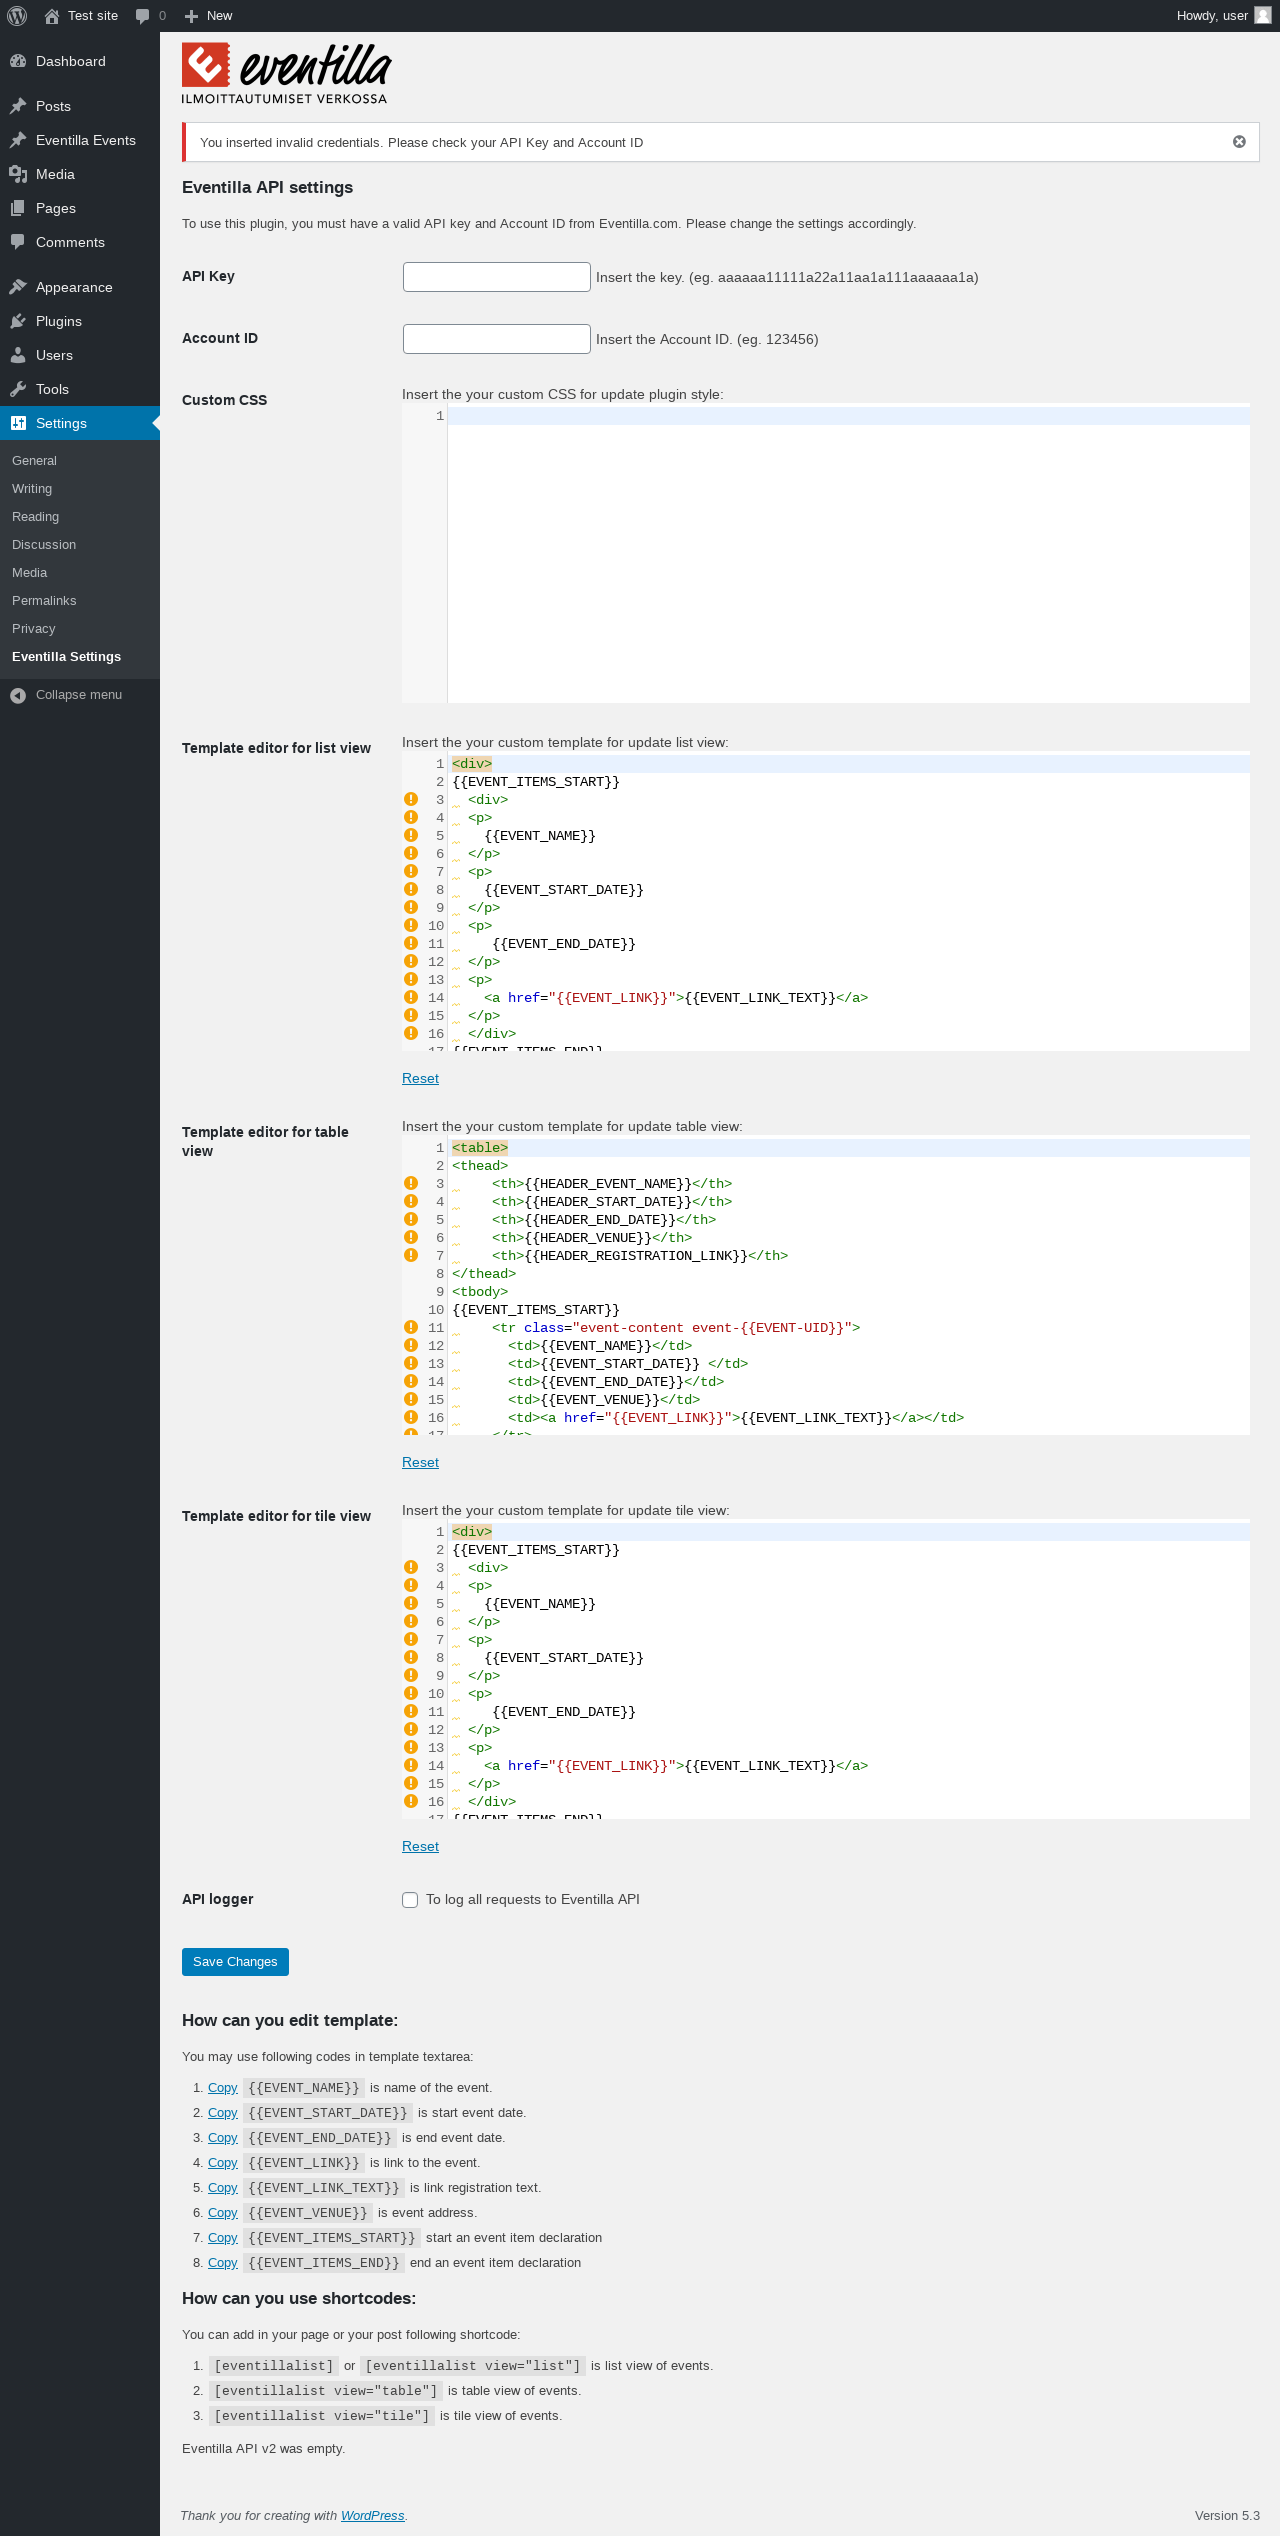The height and width of the screenshot is (2536, 1280).
Task: Focus the Account ID text field
Action: pyautogui.click(x=496, y=339)
